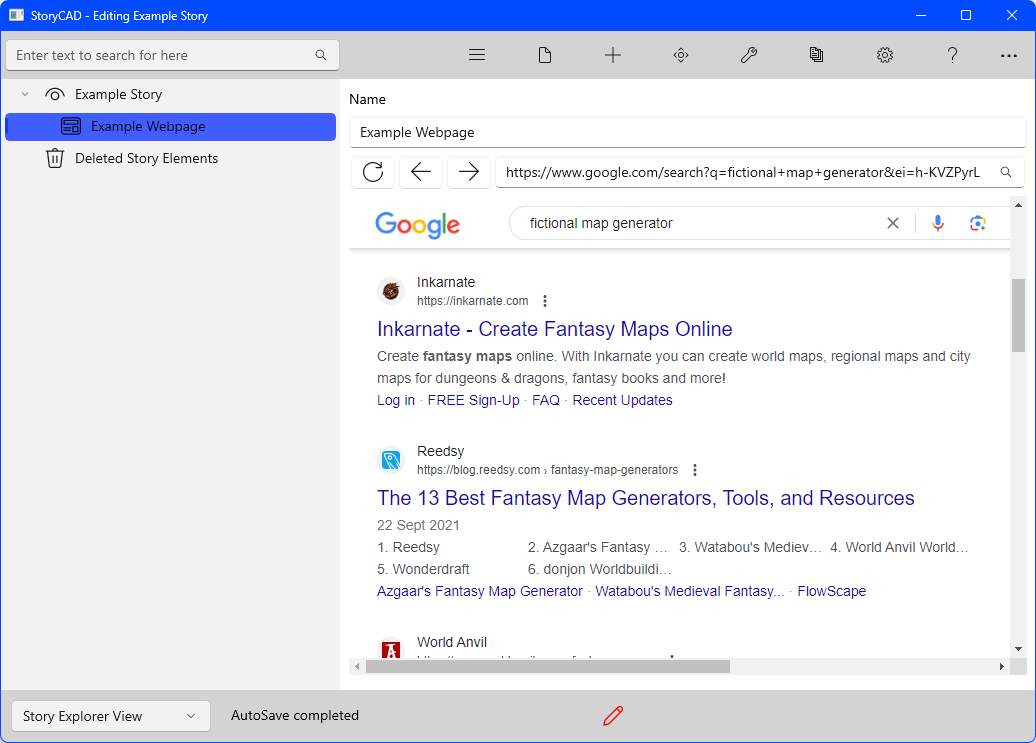Click the move element crosshair icon
The image size is (1036, 743).
click(681, 55)
